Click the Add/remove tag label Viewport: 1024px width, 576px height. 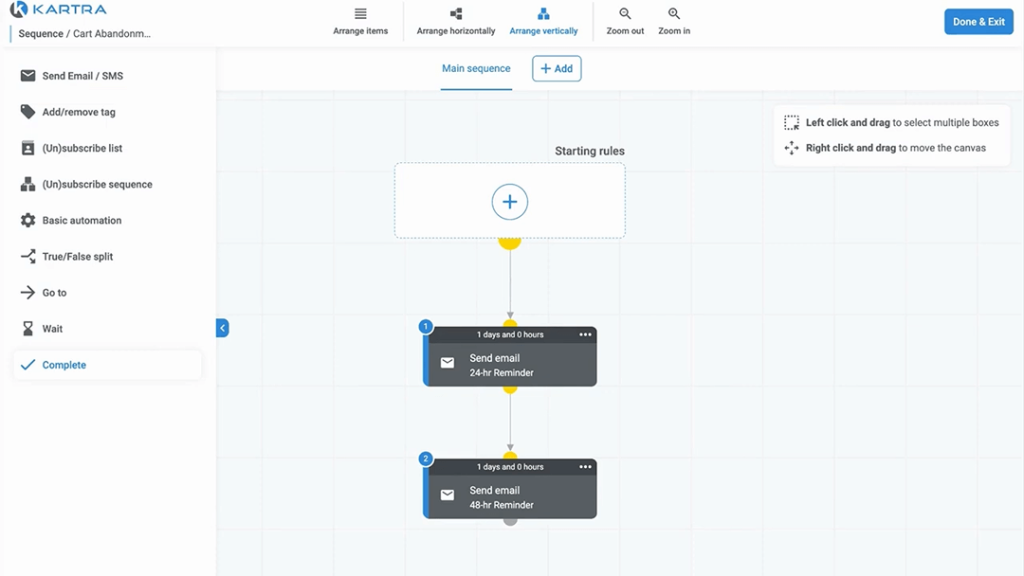(79, 112)
